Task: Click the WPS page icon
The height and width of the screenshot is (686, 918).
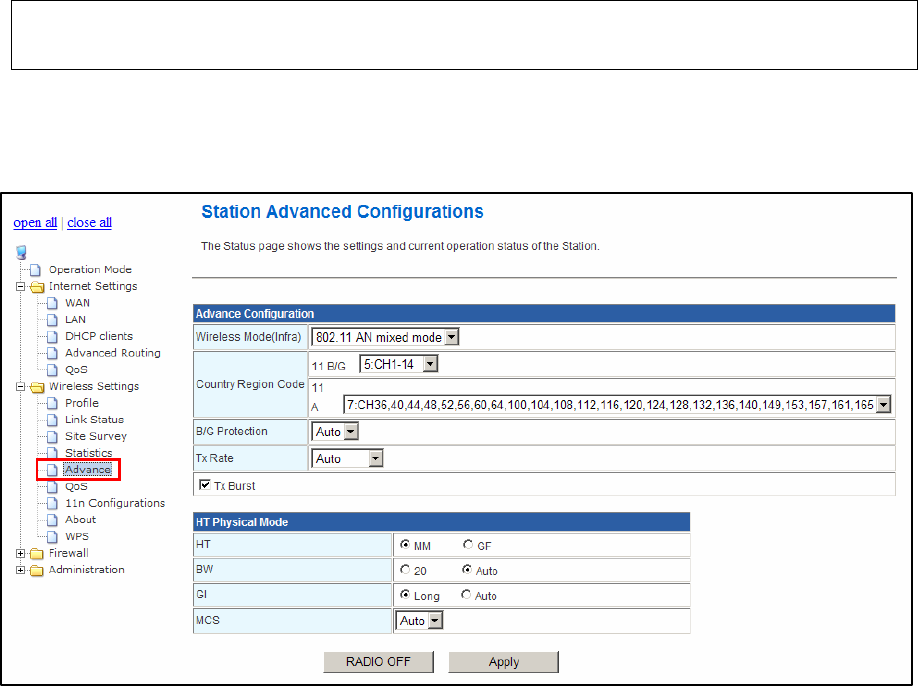Action: tap(53, 537)
